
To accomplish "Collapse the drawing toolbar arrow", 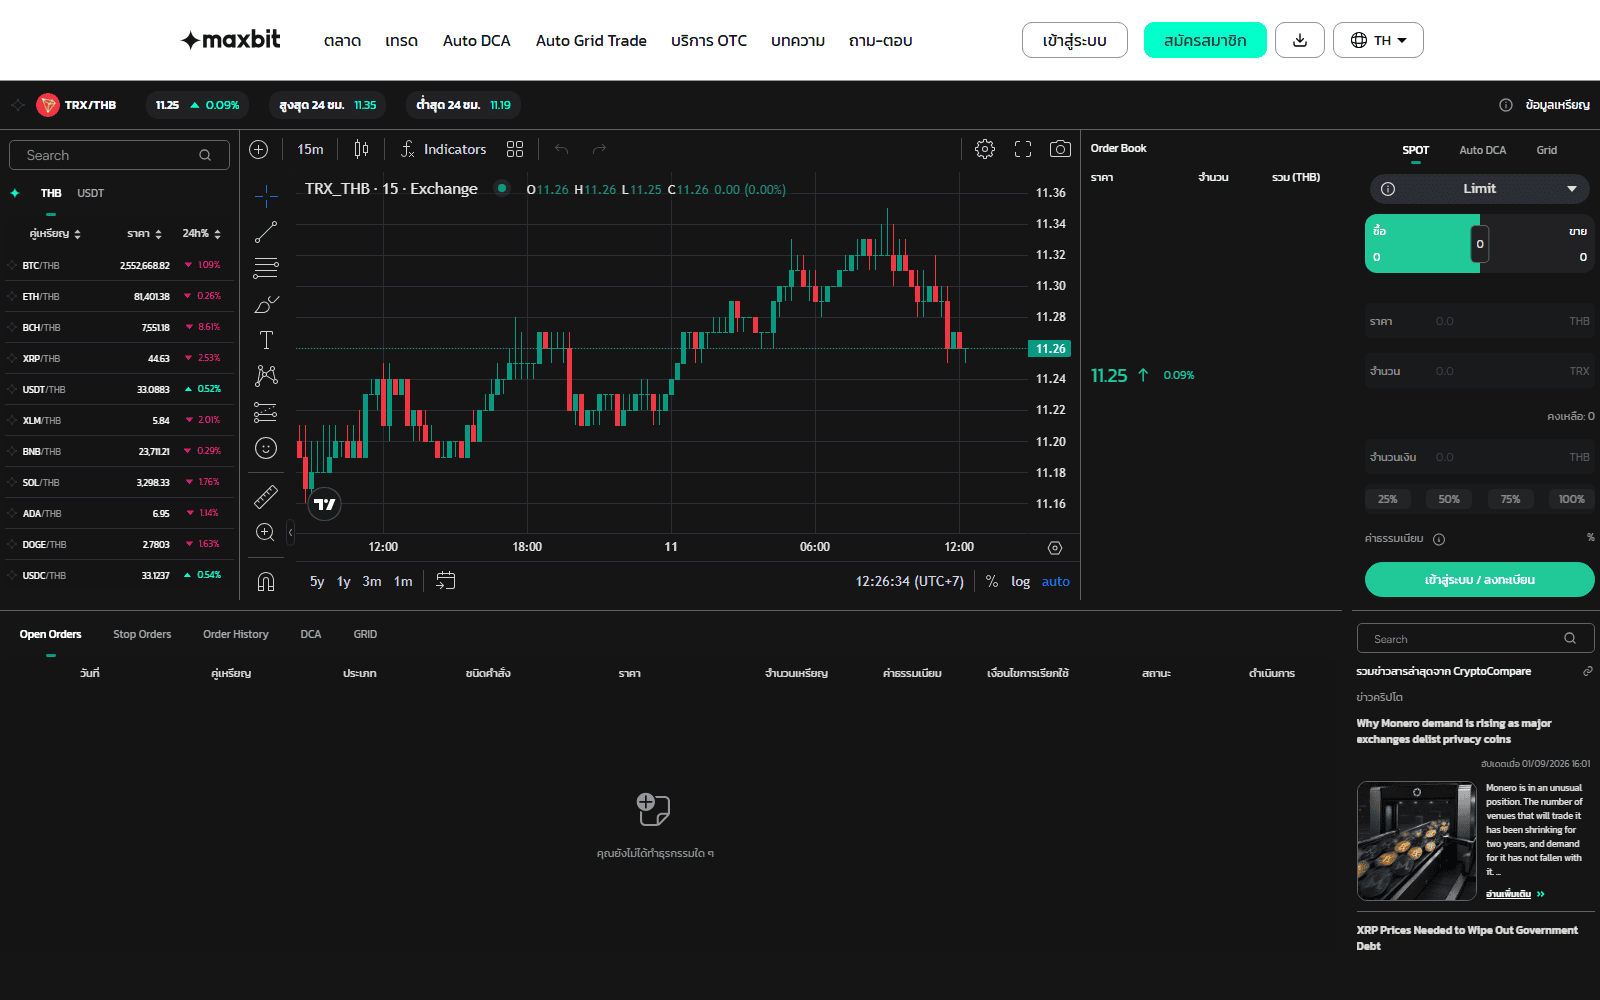I will coord(290,532).
